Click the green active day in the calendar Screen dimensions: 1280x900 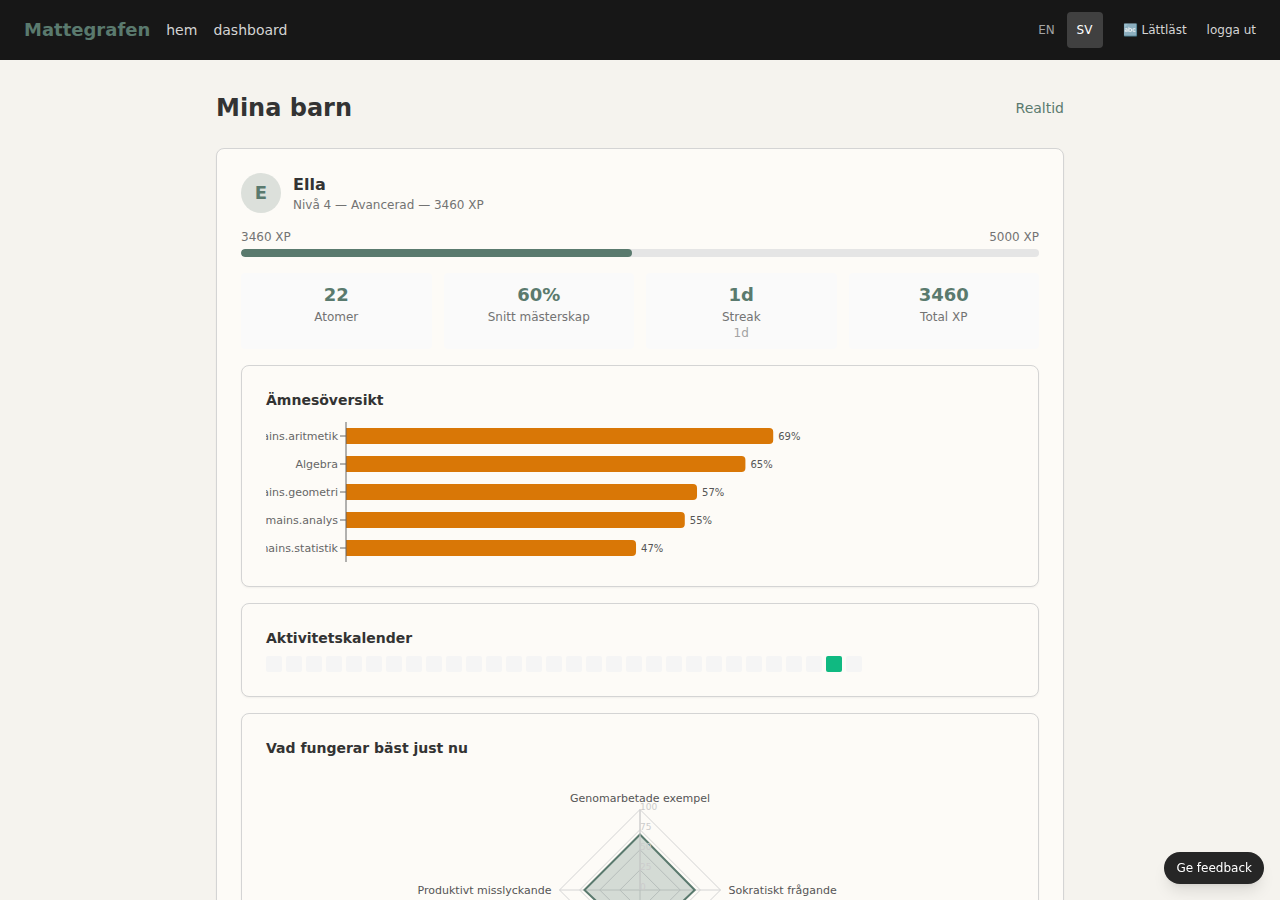click(x=834, y=664)
